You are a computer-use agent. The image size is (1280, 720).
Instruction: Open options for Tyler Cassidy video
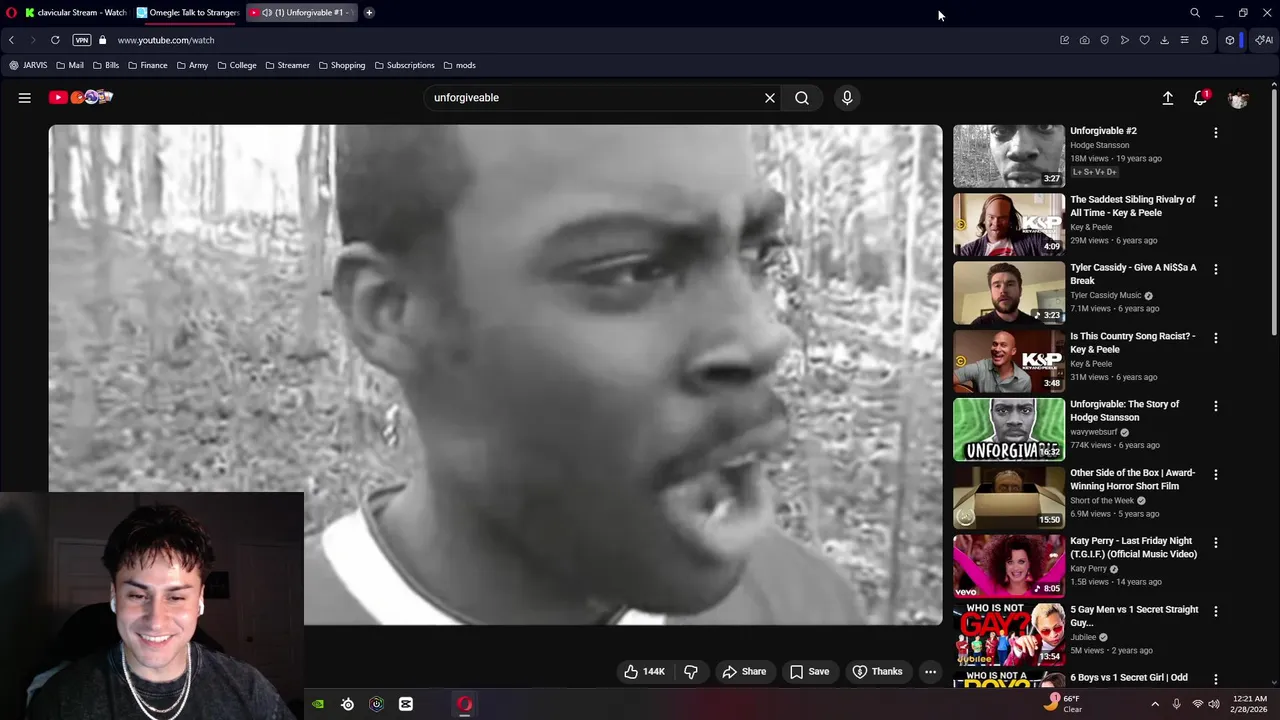point(1216,269)
